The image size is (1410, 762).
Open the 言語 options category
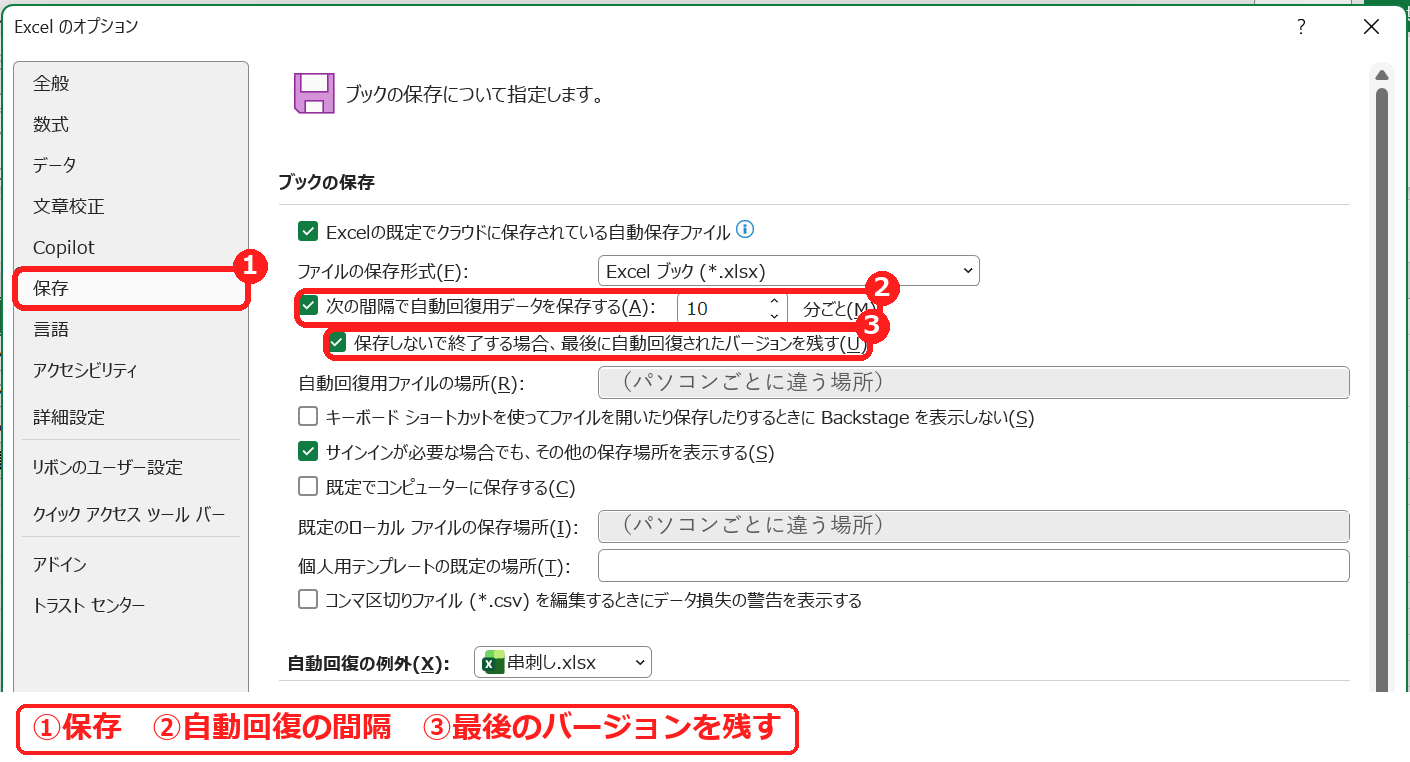[131, 330]
